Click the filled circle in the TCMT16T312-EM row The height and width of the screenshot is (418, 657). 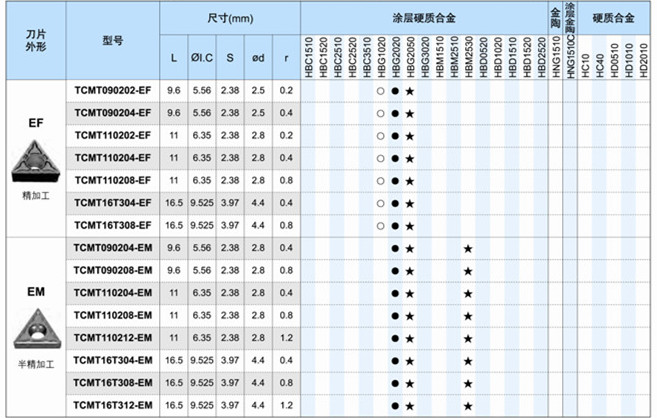(395, 406)
